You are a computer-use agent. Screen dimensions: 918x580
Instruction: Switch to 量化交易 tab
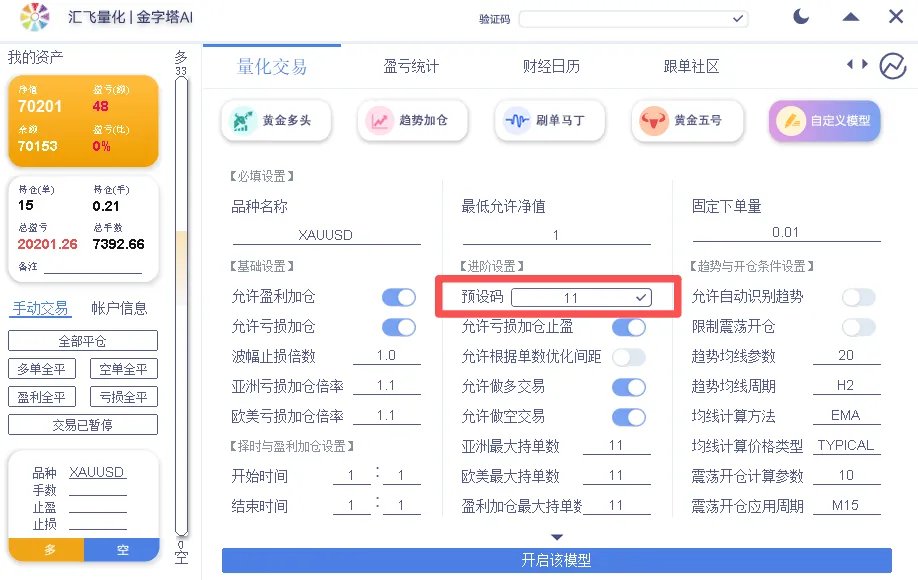tap(272, 67)
